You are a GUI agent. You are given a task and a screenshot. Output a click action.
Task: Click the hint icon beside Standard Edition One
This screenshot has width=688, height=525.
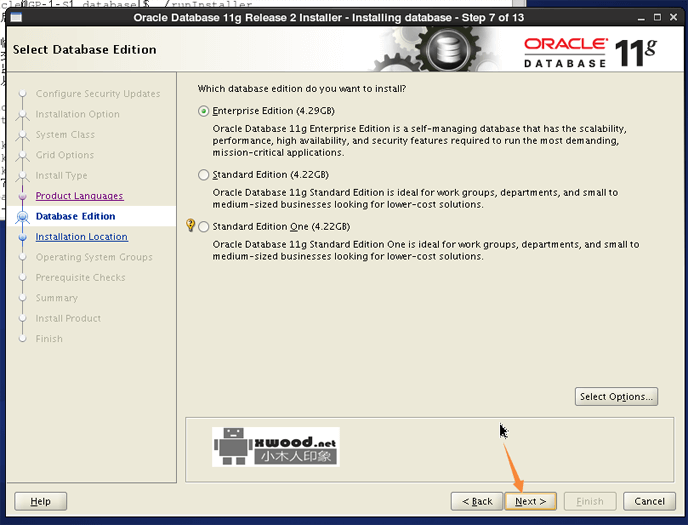coord(191,226)
